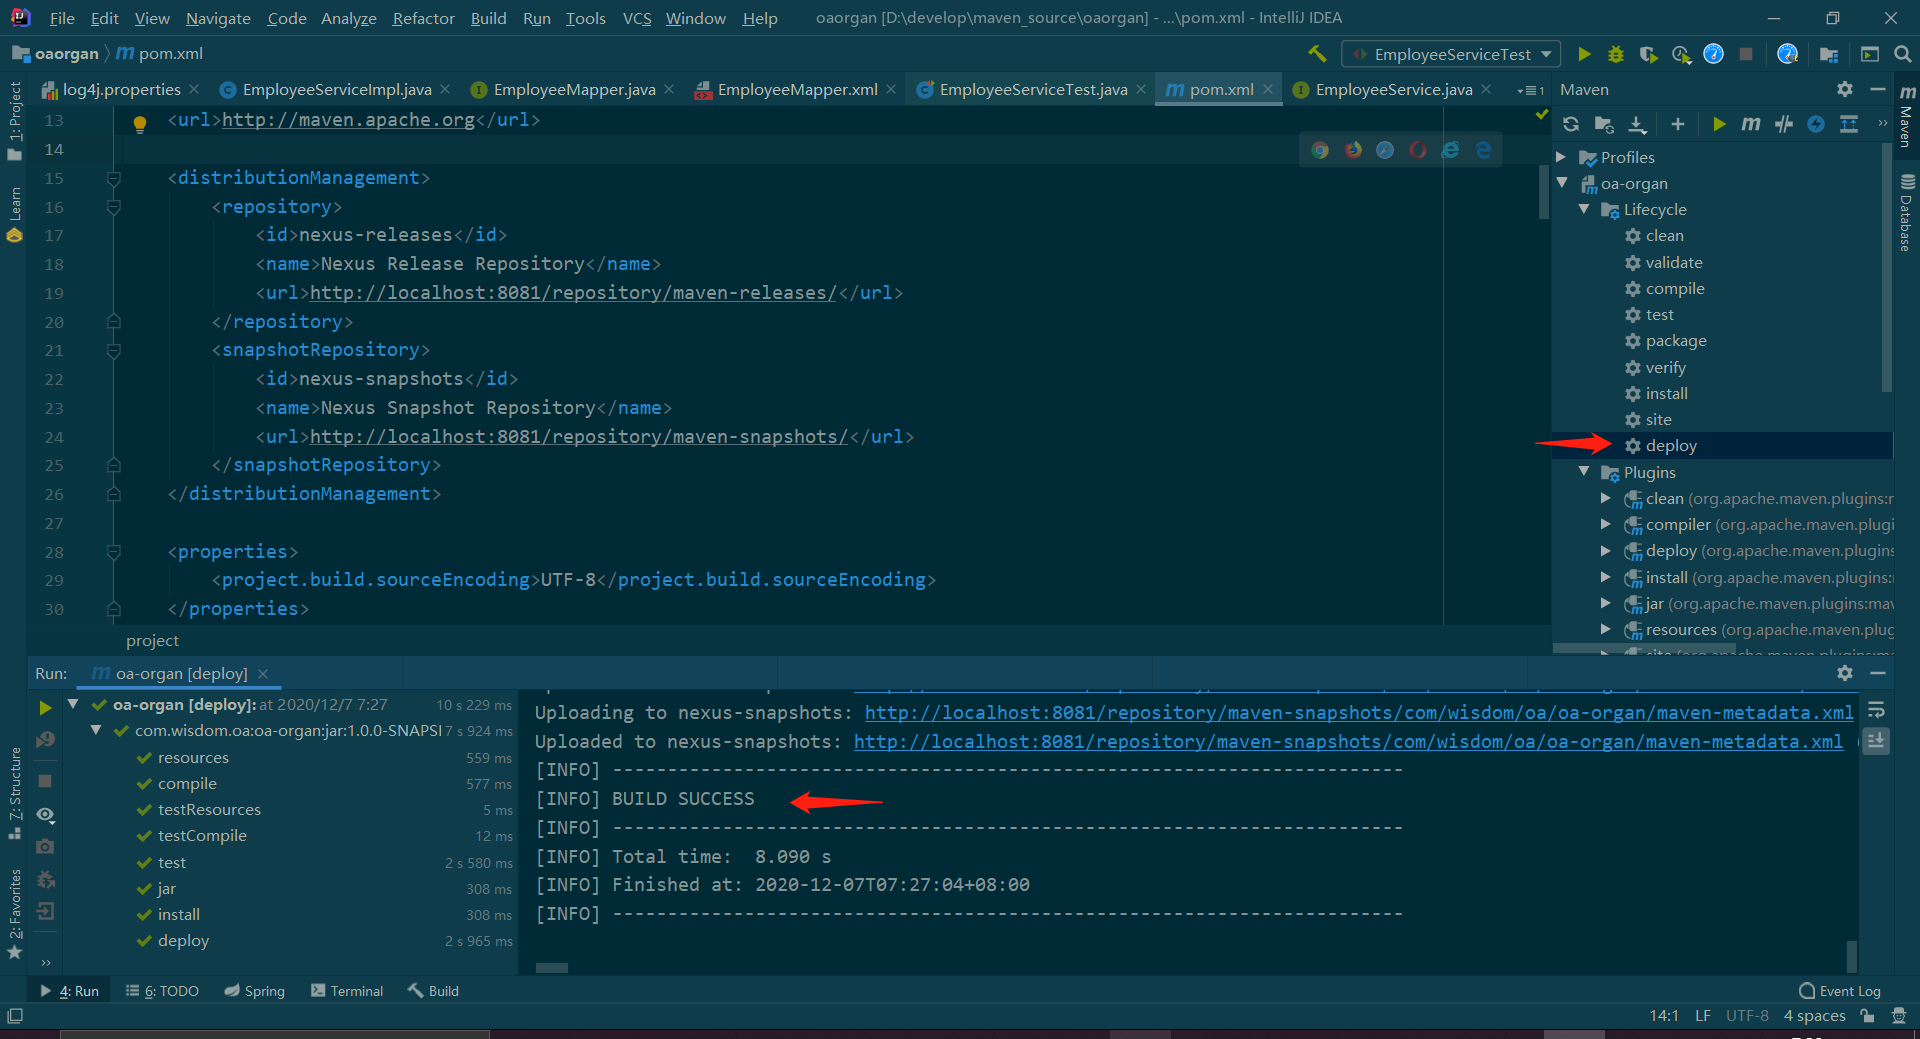Hide the Maven tool window
Image resolution: width=1920 pixels, height=1039 pixels.
[1878, 89]
